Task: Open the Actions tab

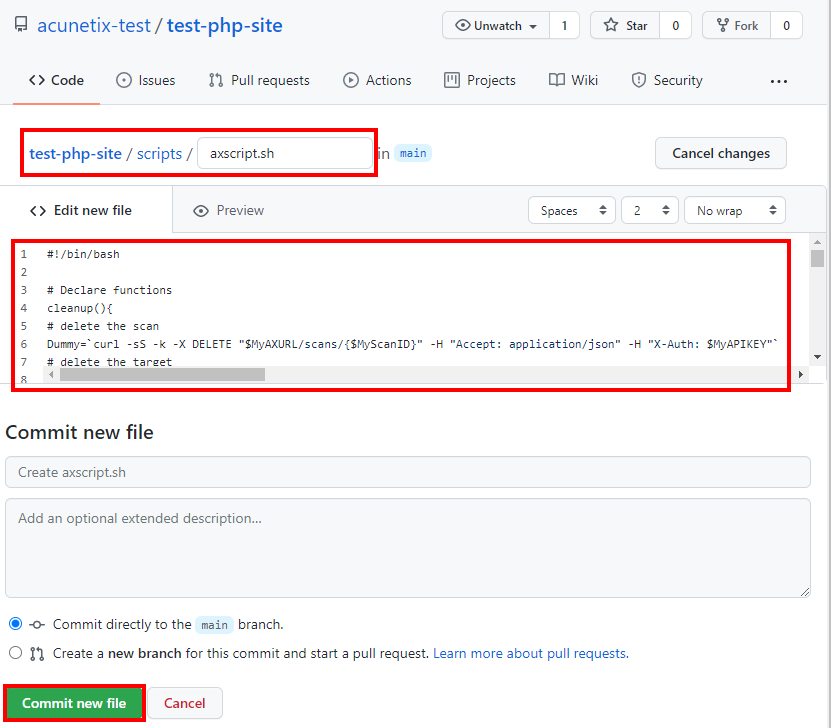Action: 377,81
